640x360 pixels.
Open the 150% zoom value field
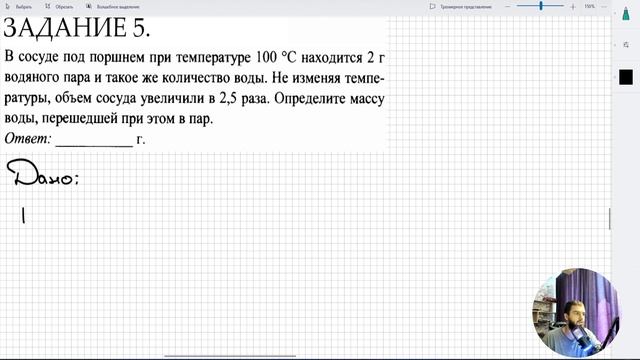coord(589,7)
